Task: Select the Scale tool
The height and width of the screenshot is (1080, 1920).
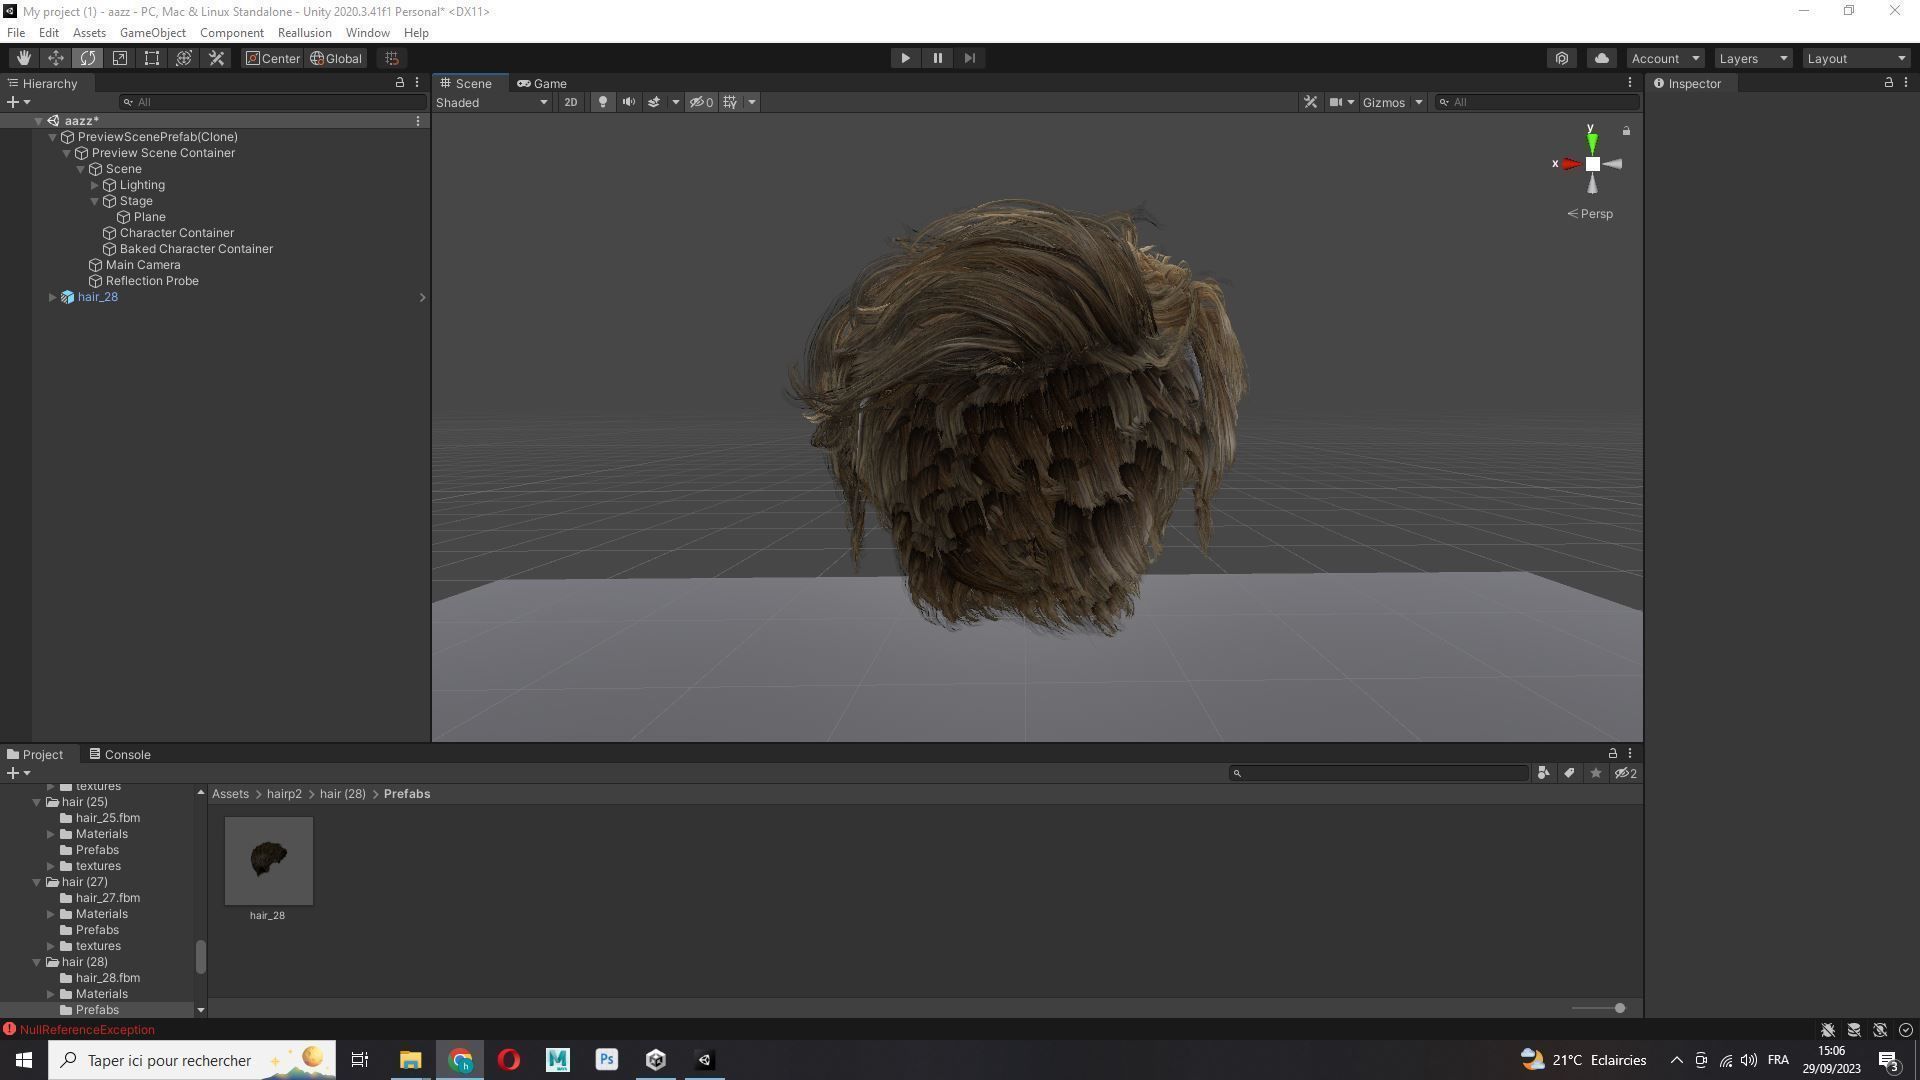Action: 119,58
